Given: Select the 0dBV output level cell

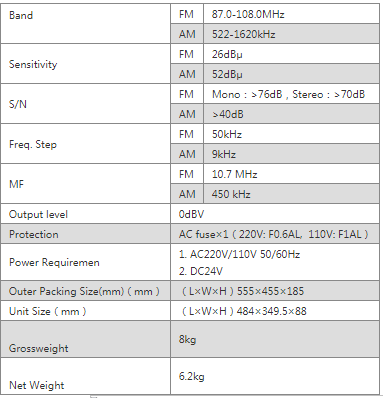Looking at the screenshot, I should pos(275,214).
